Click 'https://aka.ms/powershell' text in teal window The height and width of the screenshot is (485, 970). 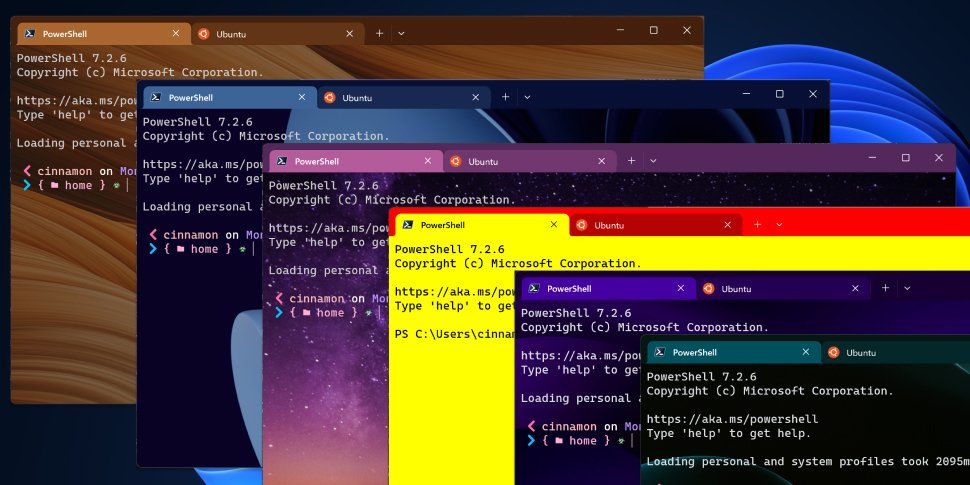click(x=732, y=419)
